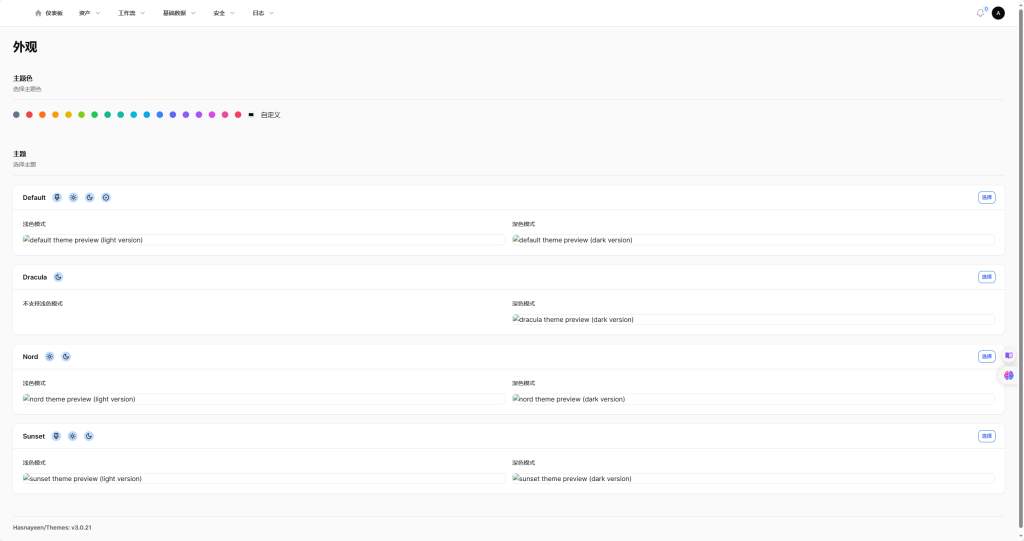
Task: Click the Nord theme moon icon
Action: point(66,357)
